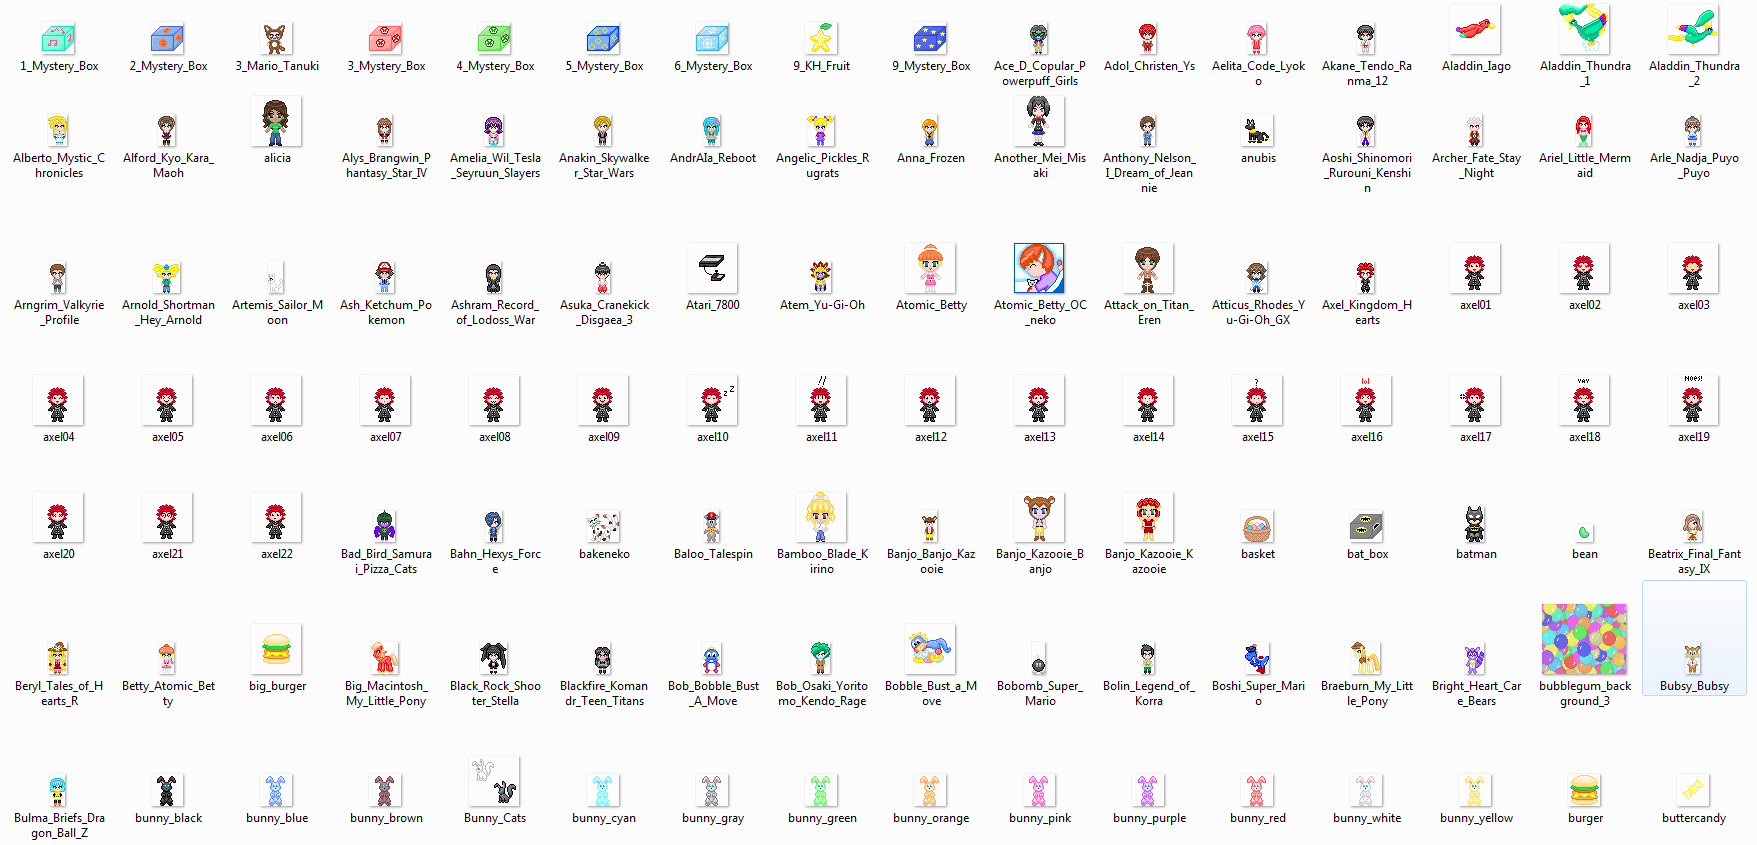Select the buttercandy icon

point(1693,789)
